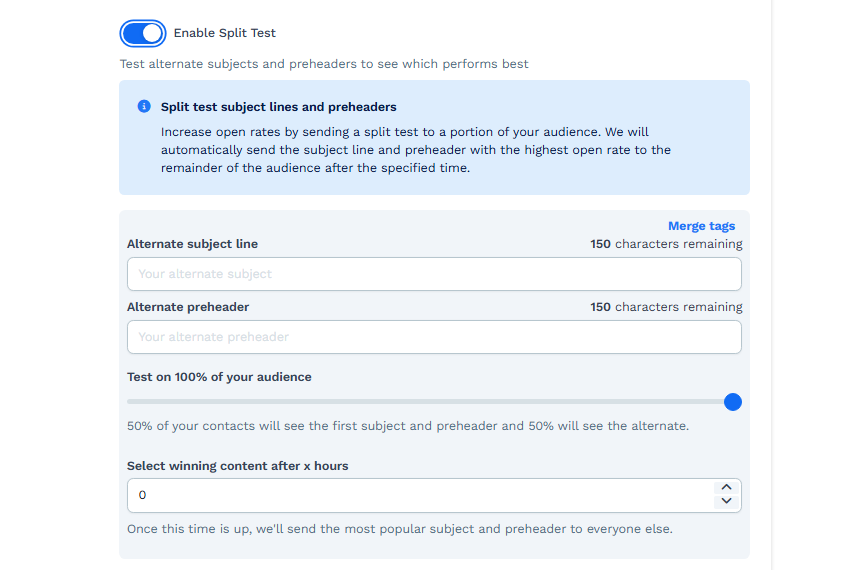Focus the Alternate preheader input field
This screenshot has width=855, height=570.
[x=434, y=337]
